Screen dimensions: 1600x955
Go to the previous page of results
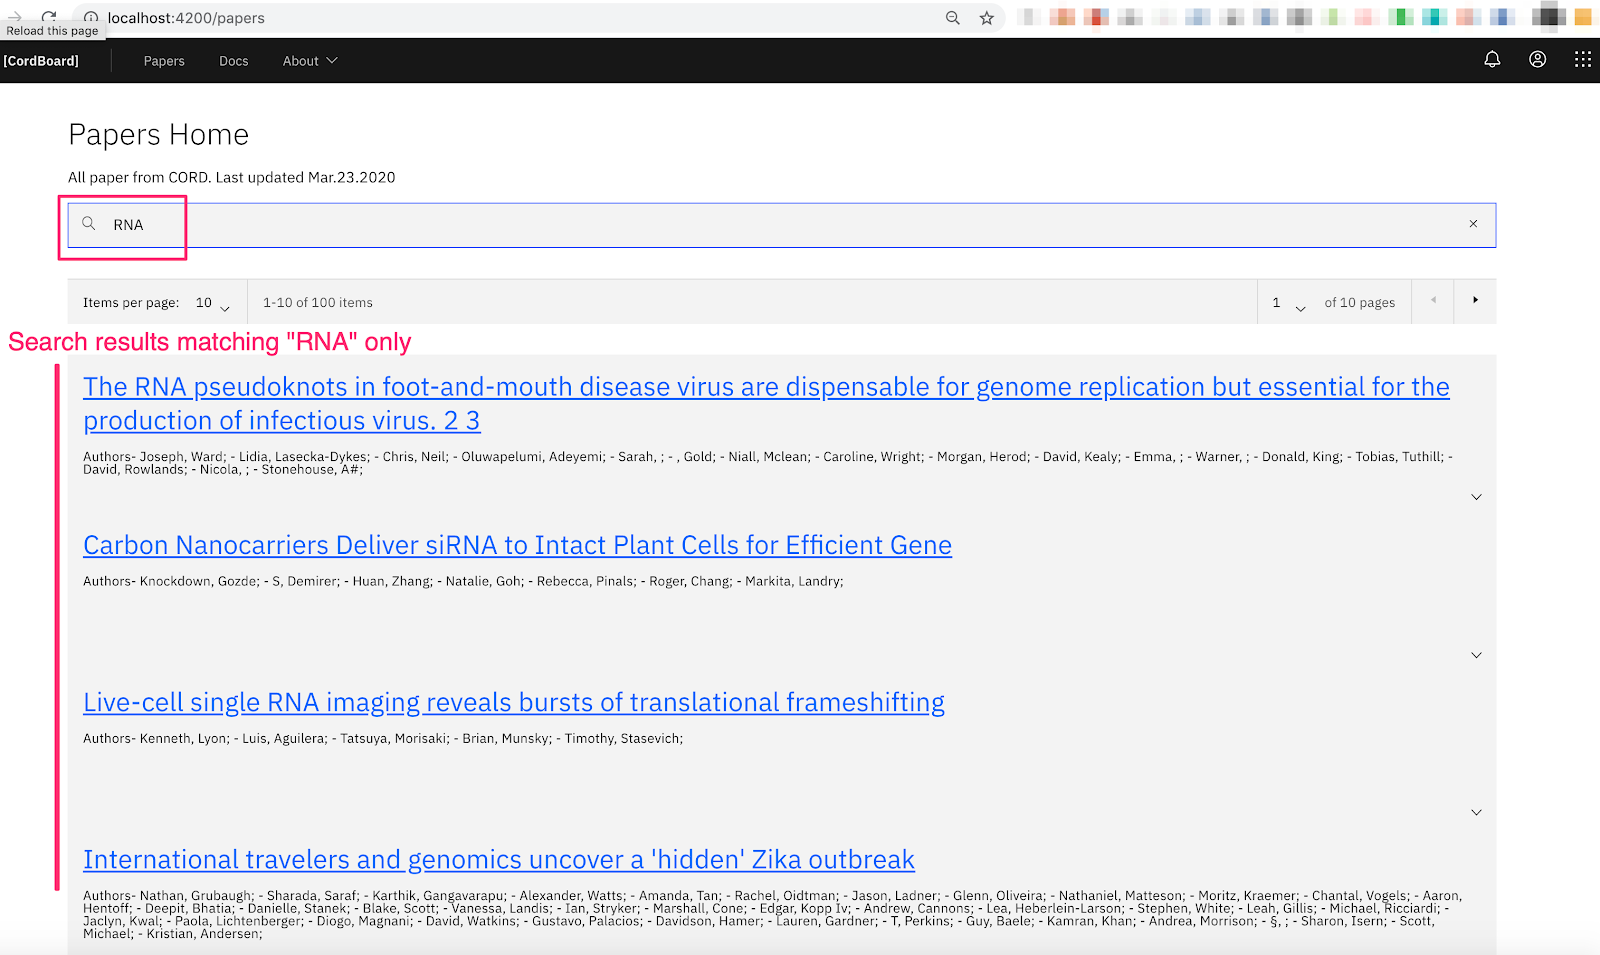pos(1433,300)
